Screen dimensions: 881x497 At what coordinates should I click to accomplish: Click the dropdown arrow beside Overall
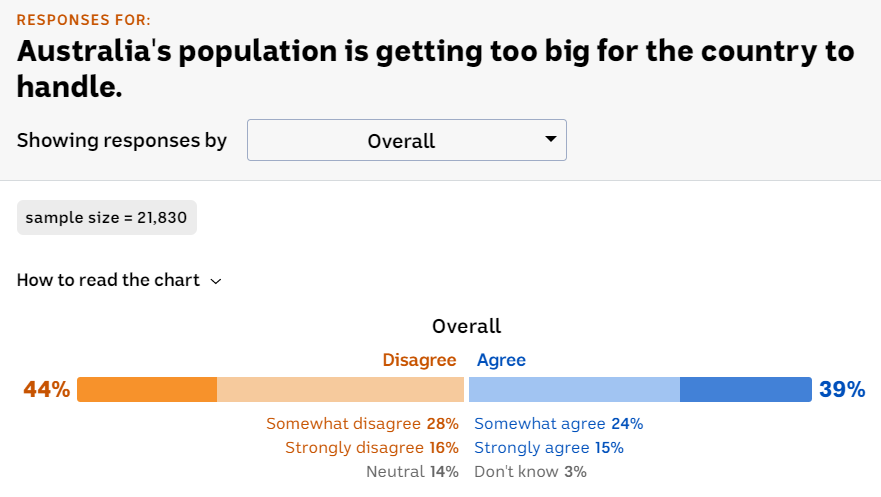550,140
